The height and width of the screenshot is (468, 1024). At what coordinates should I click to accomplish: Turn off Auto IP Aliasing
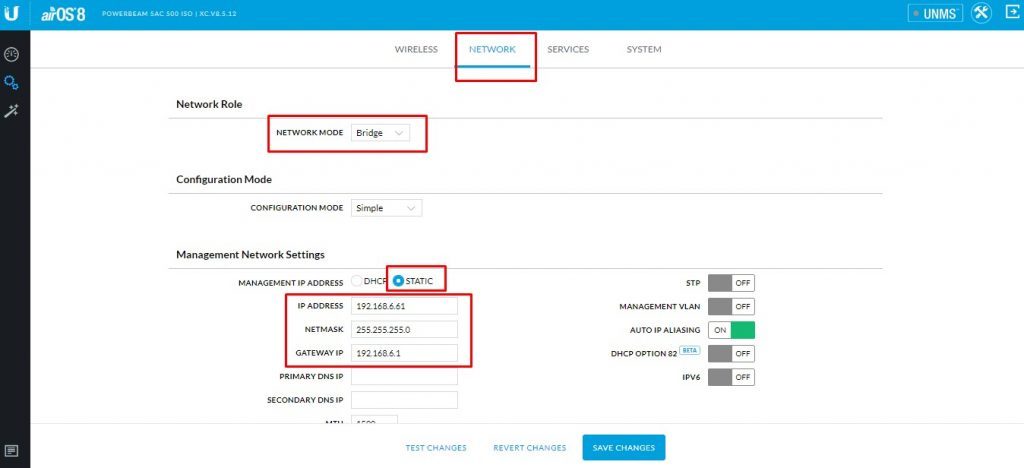click(x=731, y=330)
